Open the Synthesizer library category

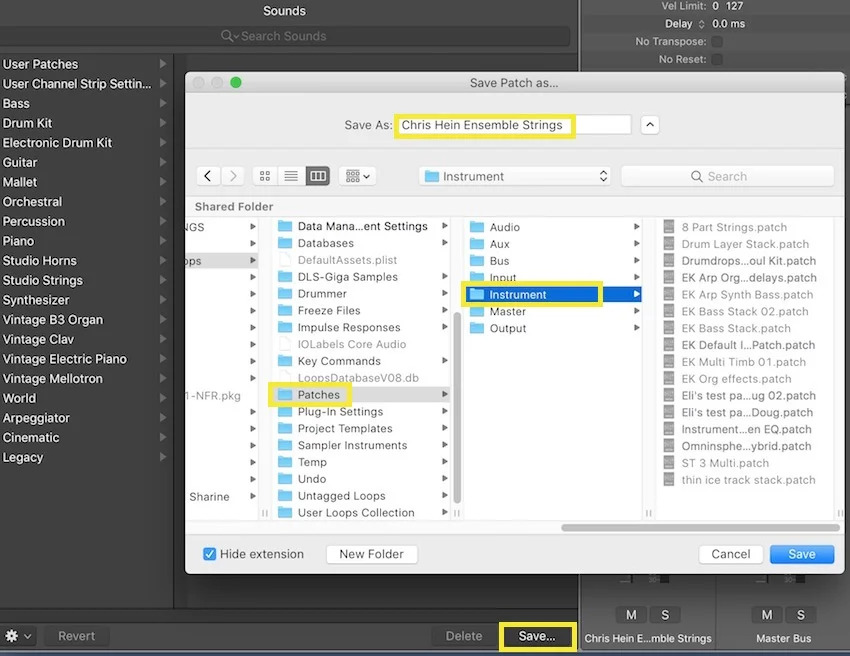tap(85, 300)
